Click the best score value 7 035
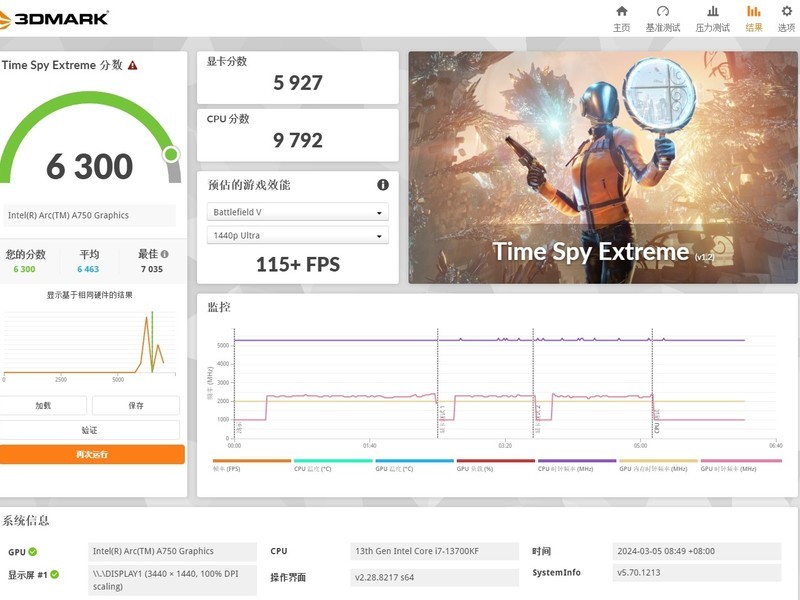The image size is (800, 600). pos(152,269)
